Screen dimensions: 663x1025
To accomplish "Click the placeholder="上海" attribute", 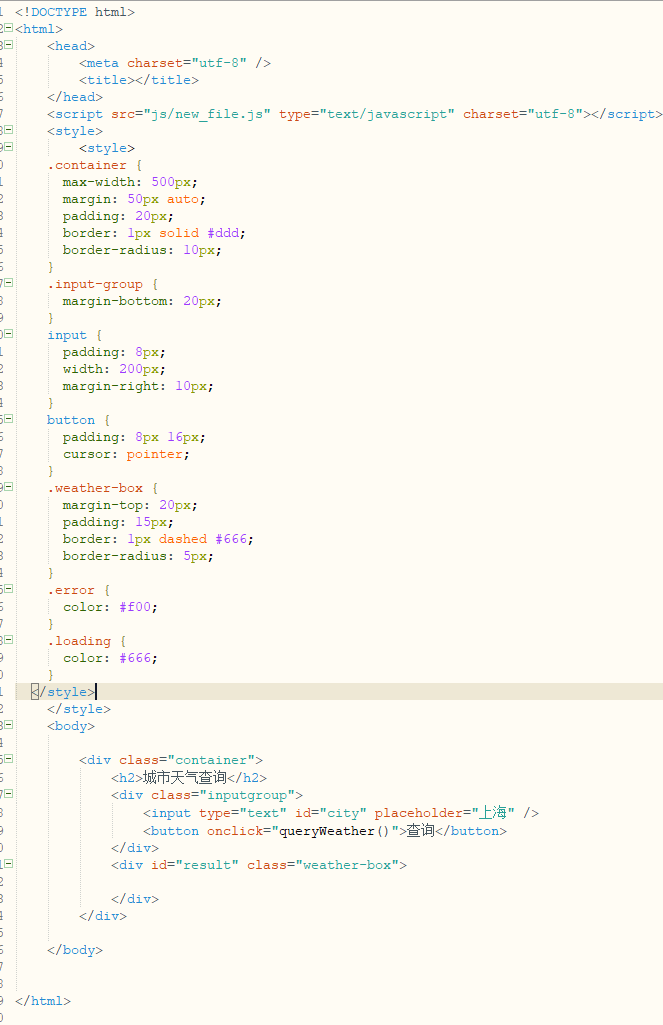I will (444, 813).
